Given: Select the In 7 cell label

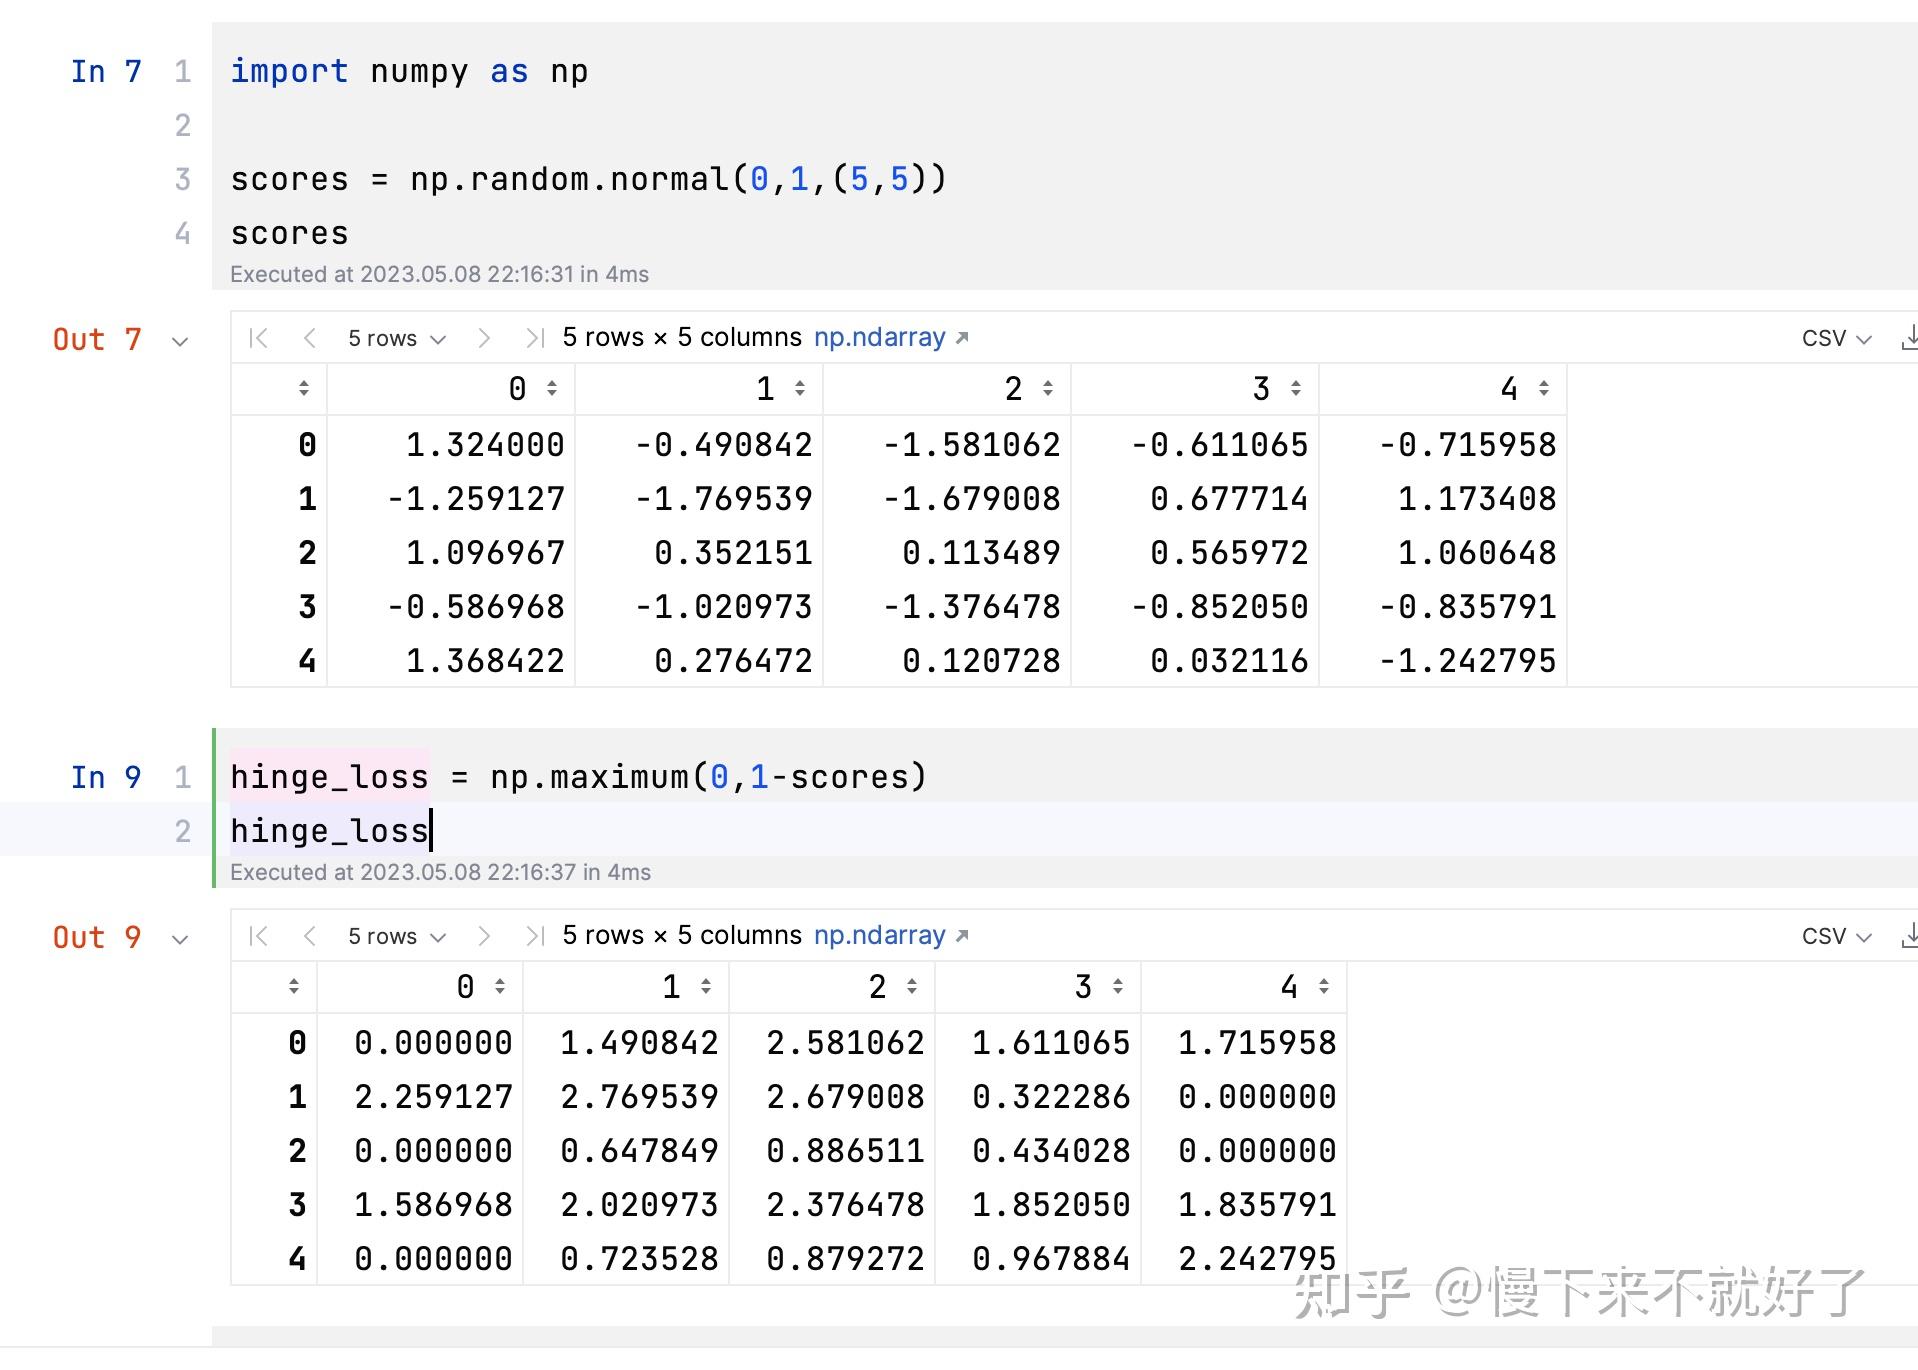Looking at the screenshot, I should pyautogui.click(x=104, y=71).
